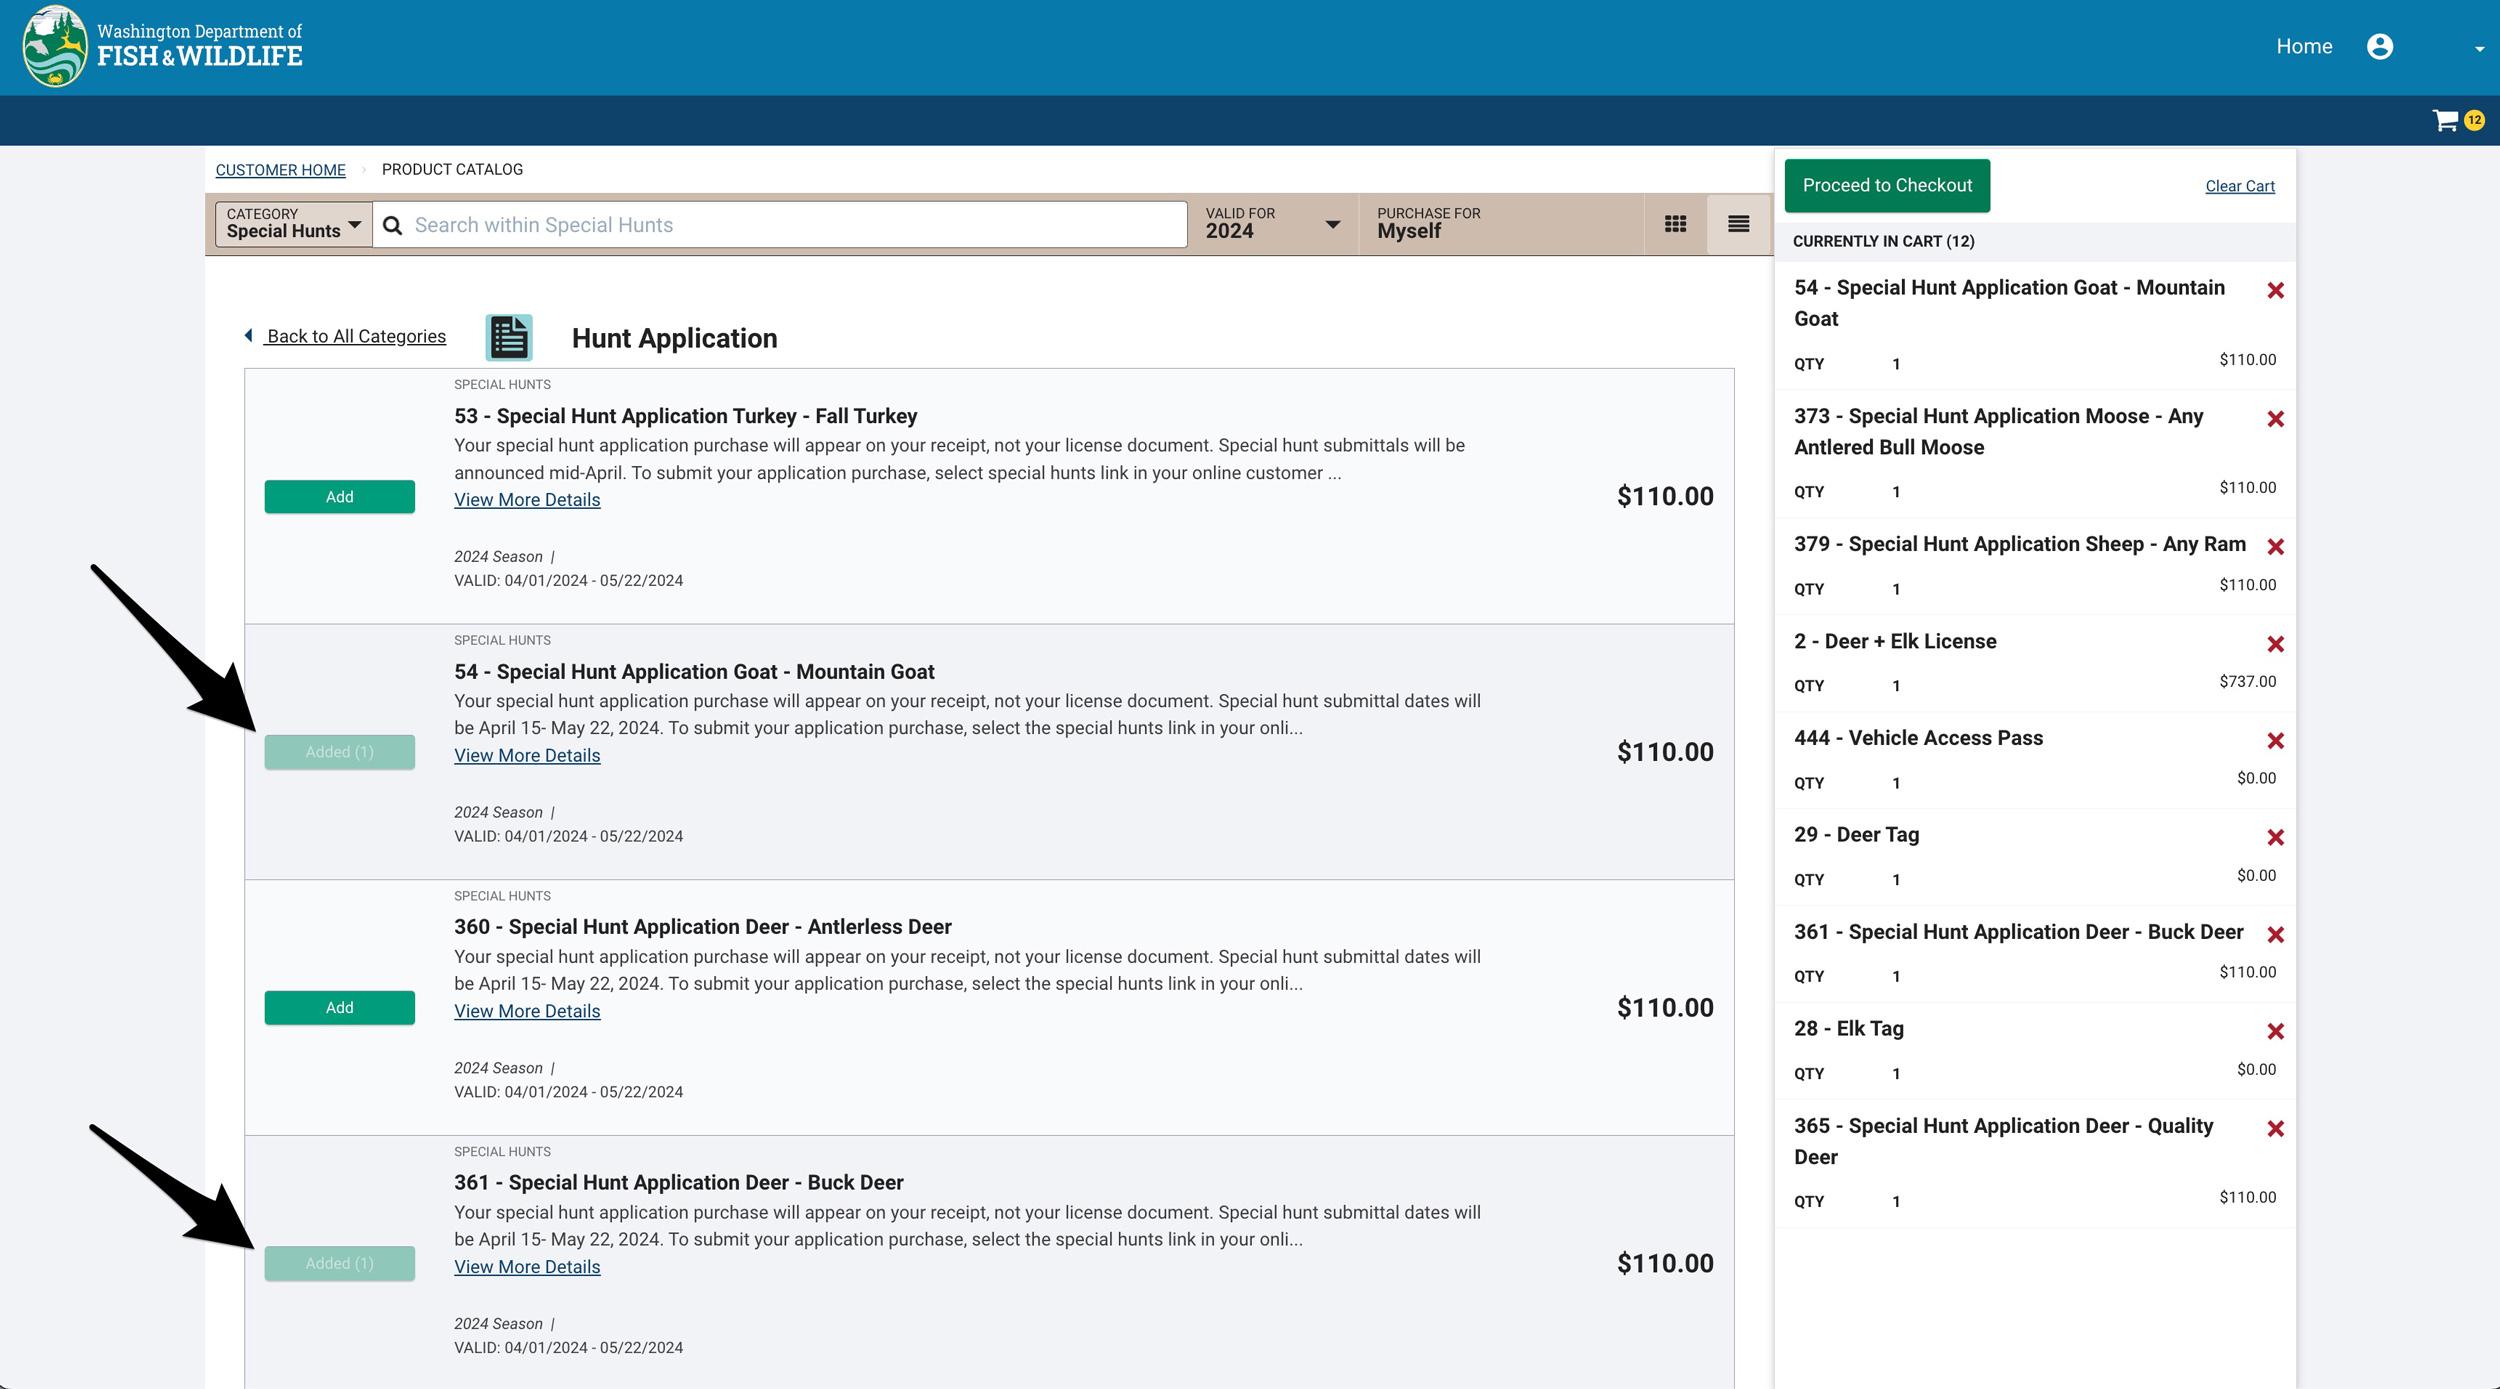The height and width of the screenshot is (1389, 2500).
Task: Open the Category Special Hunts dropdown
Action: [293, 224]
